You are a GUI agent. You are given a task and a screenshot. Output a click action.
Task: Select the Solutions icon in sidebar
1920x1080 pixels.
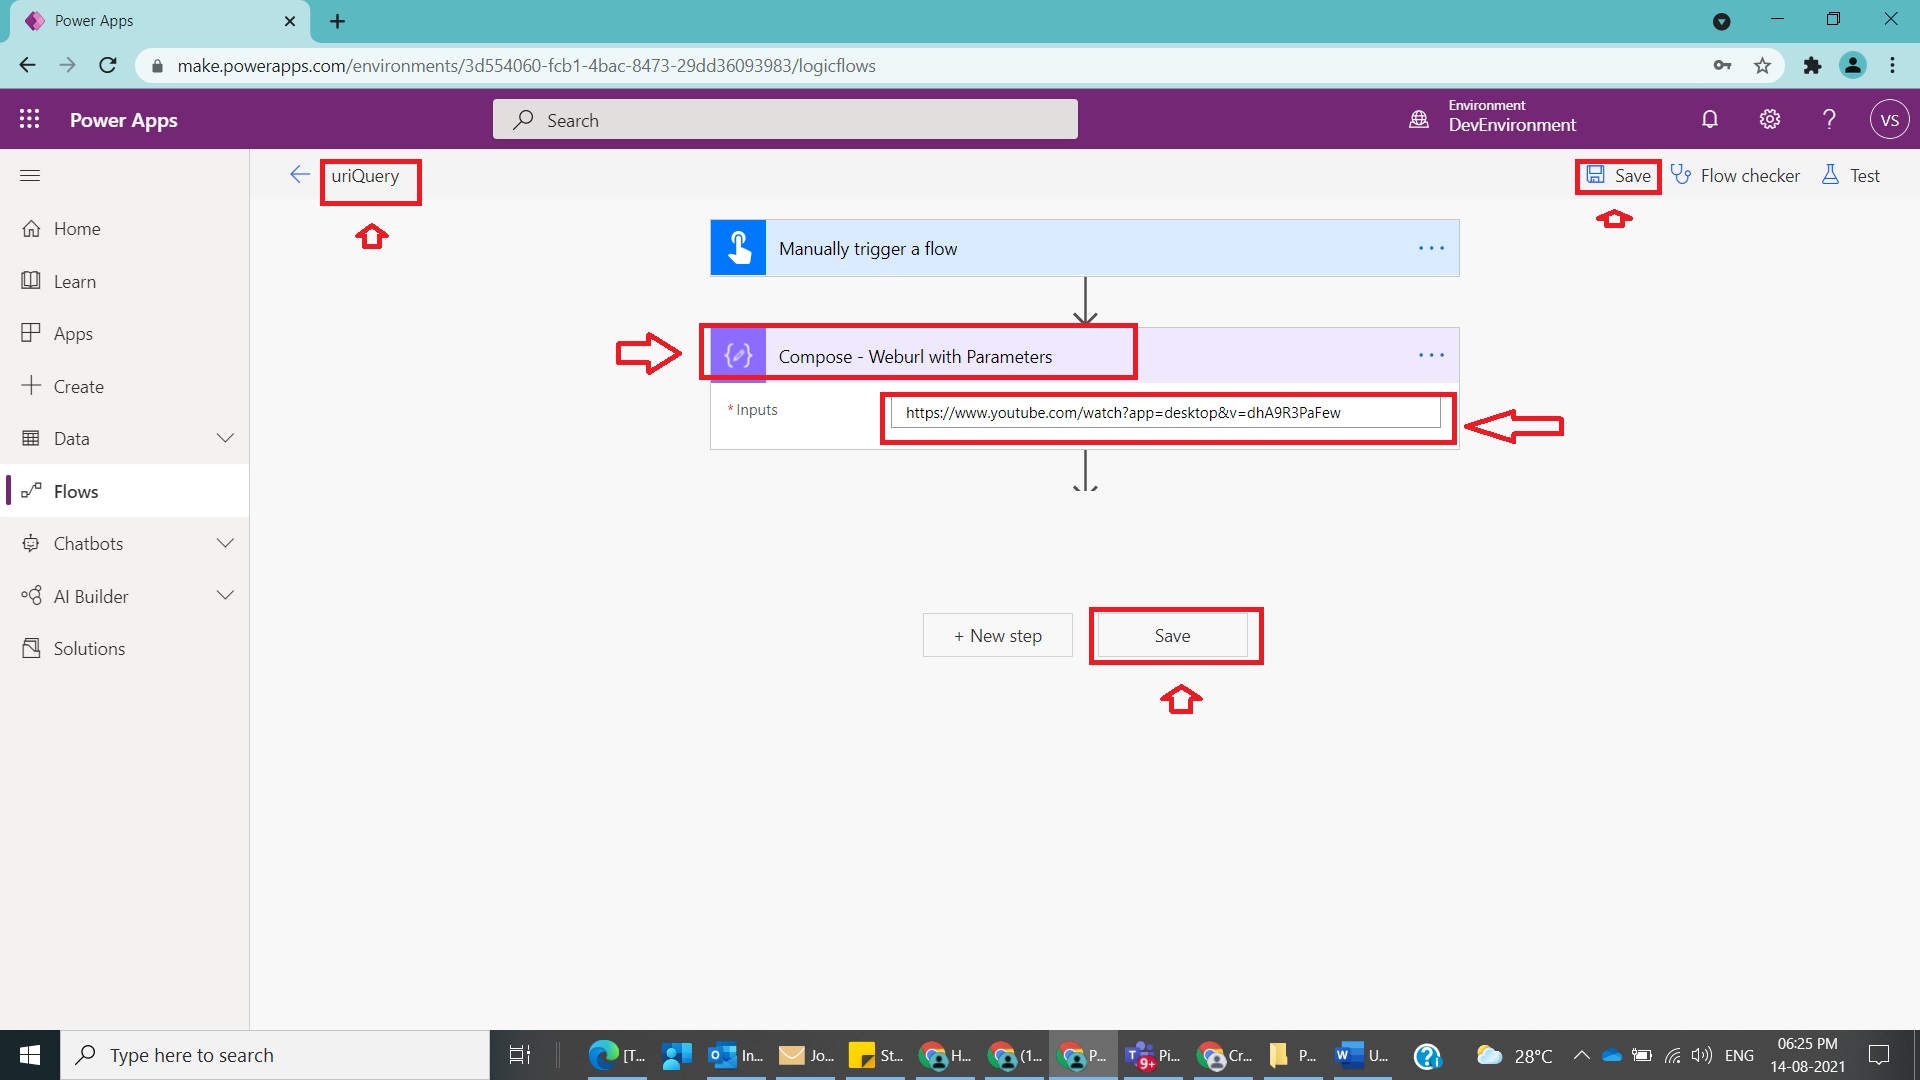[x=88, y=648]
